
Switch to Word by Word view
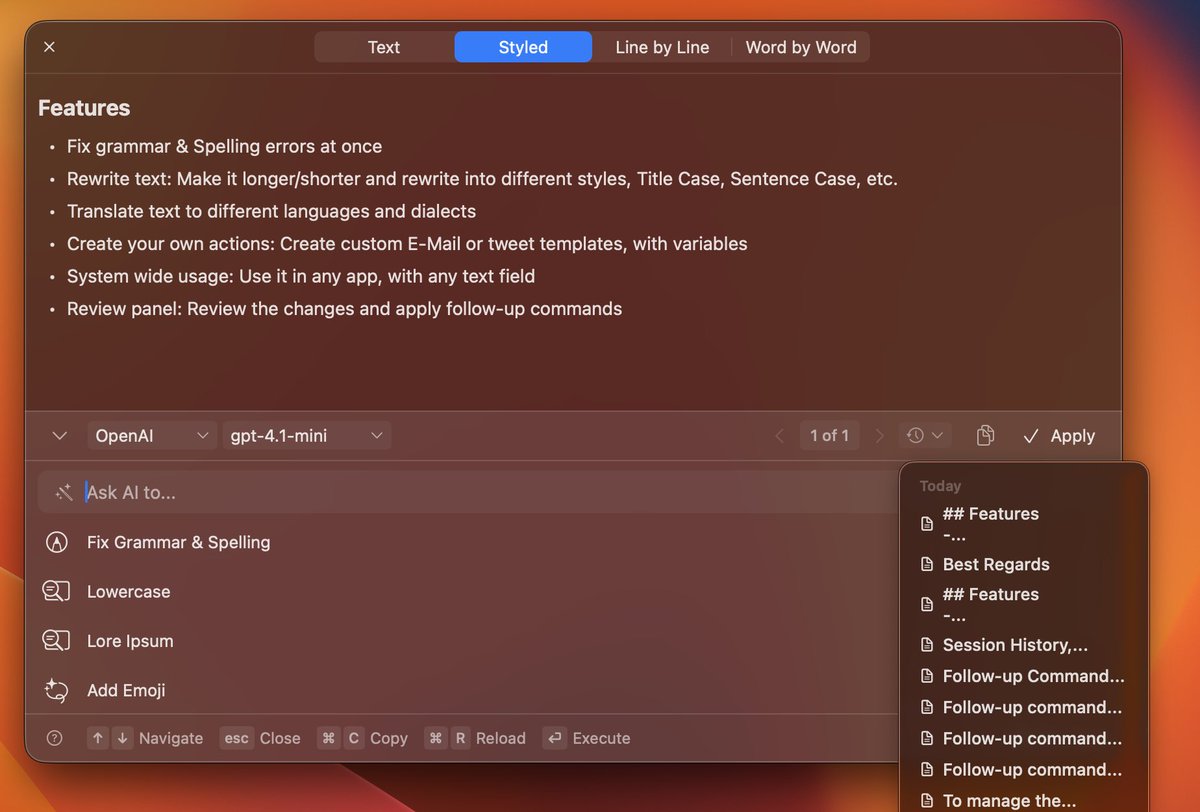(x=801, y=47)
